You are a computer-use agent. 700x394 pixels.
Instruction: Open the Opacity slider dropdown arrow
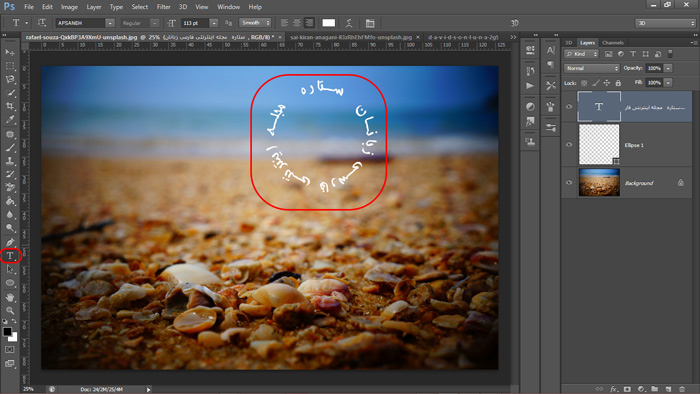(668, 68)
